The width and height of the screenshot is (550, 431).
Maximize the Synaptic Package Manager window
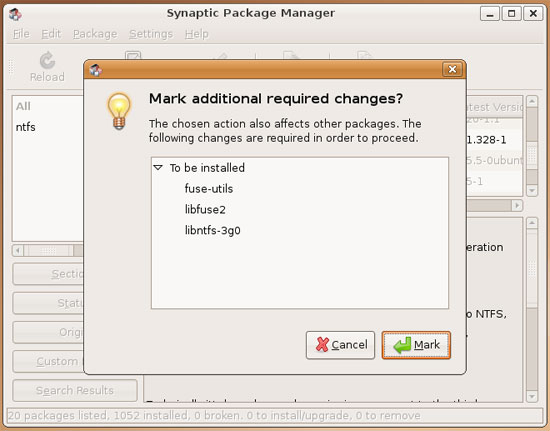[511, 14]
